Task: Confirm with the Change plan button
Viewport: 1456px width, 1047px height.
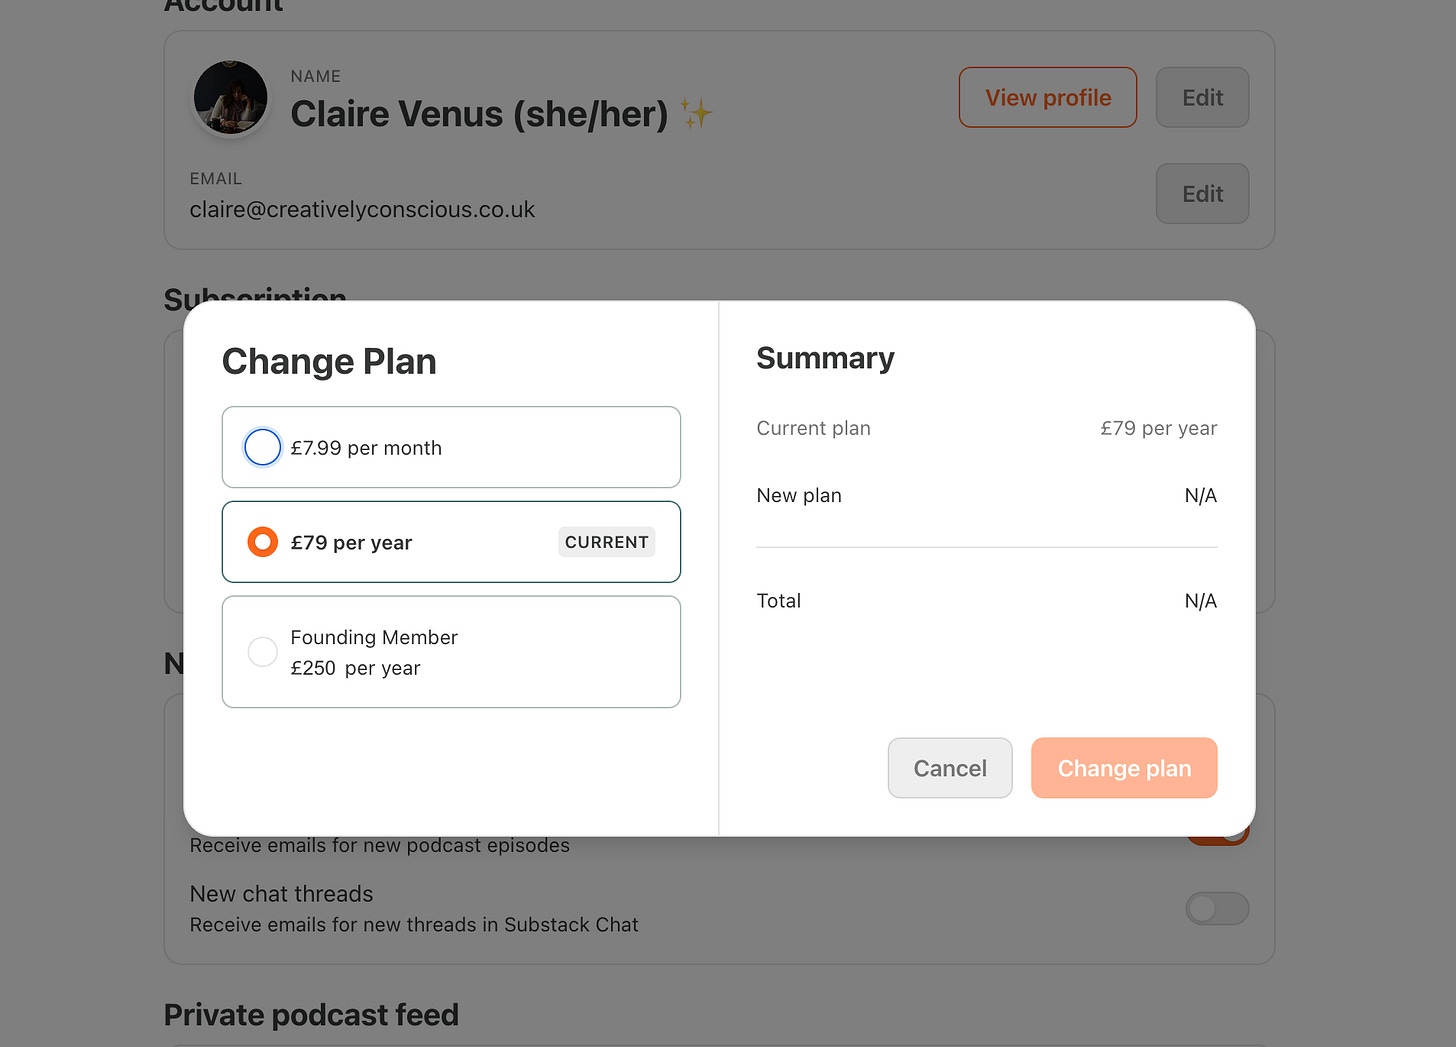Action: (x=1124, y=768)
